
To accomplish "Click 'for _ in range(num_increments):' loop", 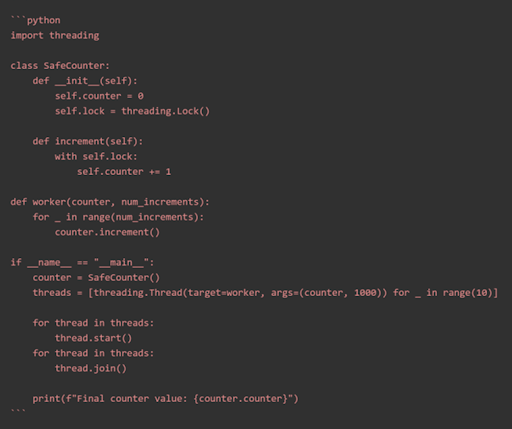I will coord(118,217).
